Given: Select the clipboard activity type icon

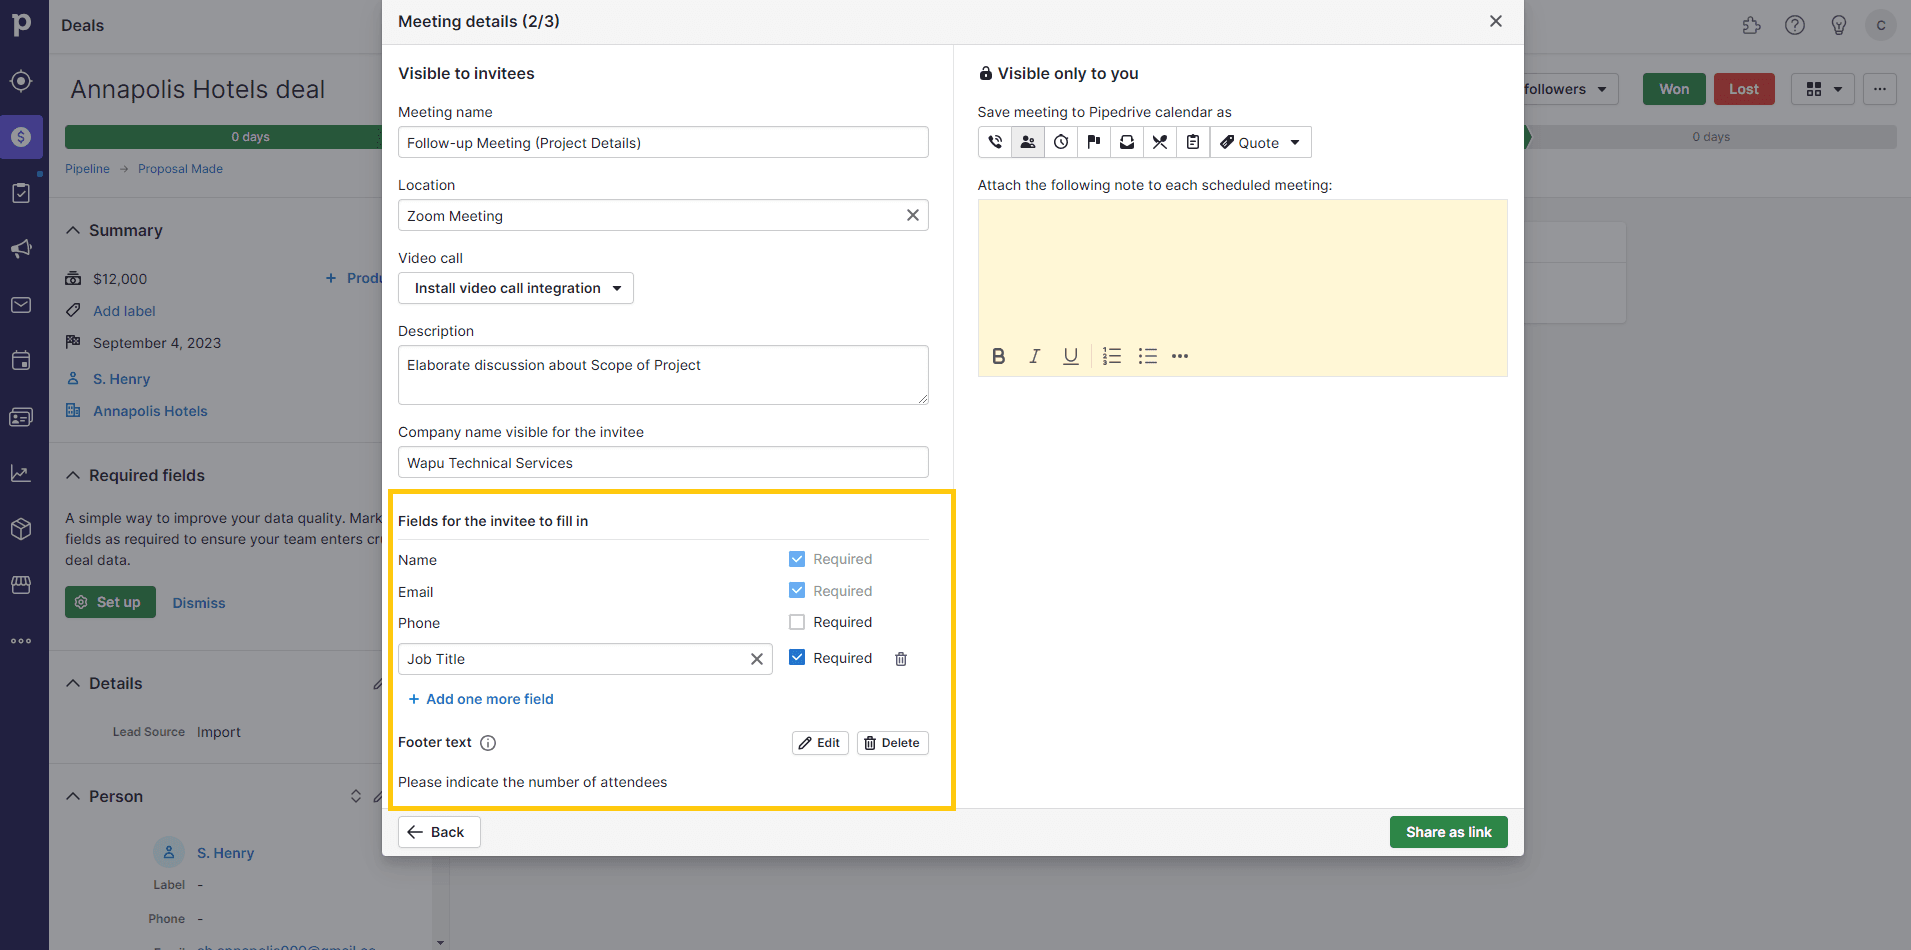Looking at the screenshot, I should click(x=1193, y=142).
